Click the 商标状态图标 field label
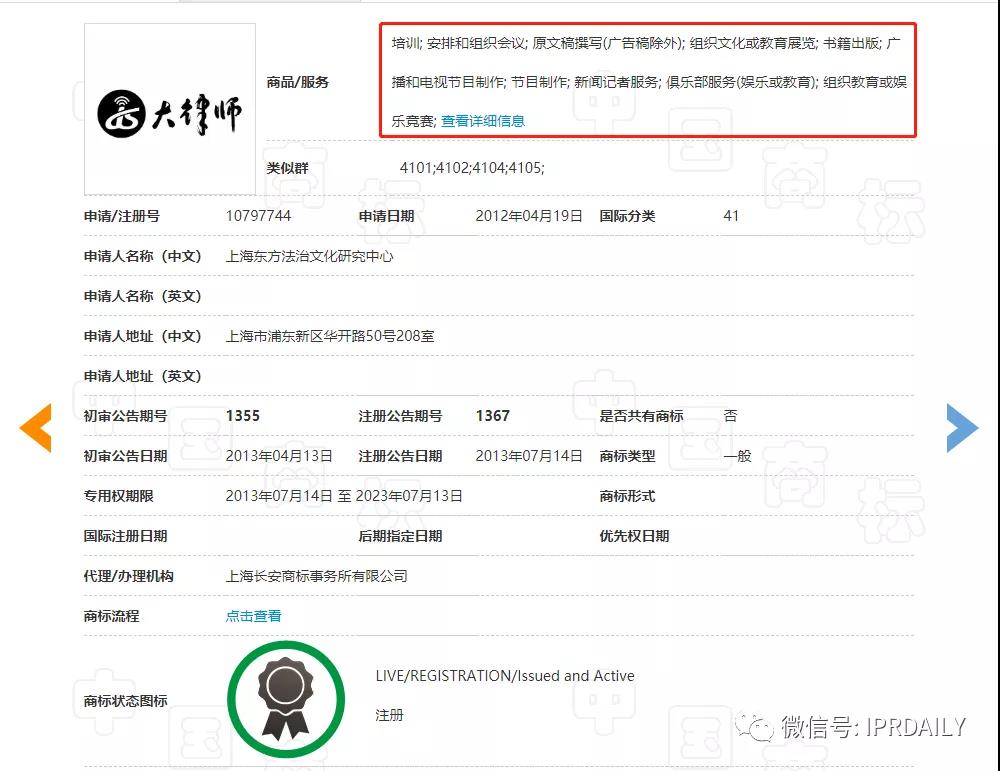The width and height of the screenshot is (1000, 771). pos(126,701)
